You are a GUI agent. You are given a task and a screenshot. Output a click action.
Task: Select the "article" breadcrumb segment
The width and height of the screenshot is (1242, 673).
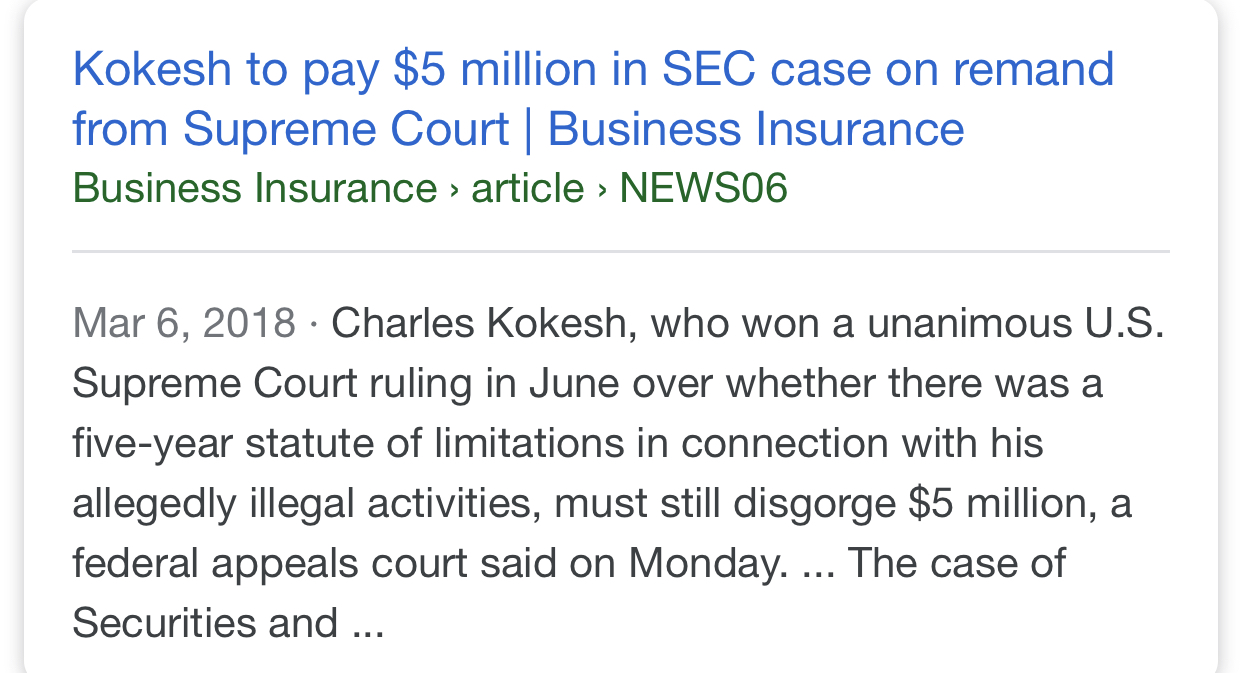click(x=527, y=188)
